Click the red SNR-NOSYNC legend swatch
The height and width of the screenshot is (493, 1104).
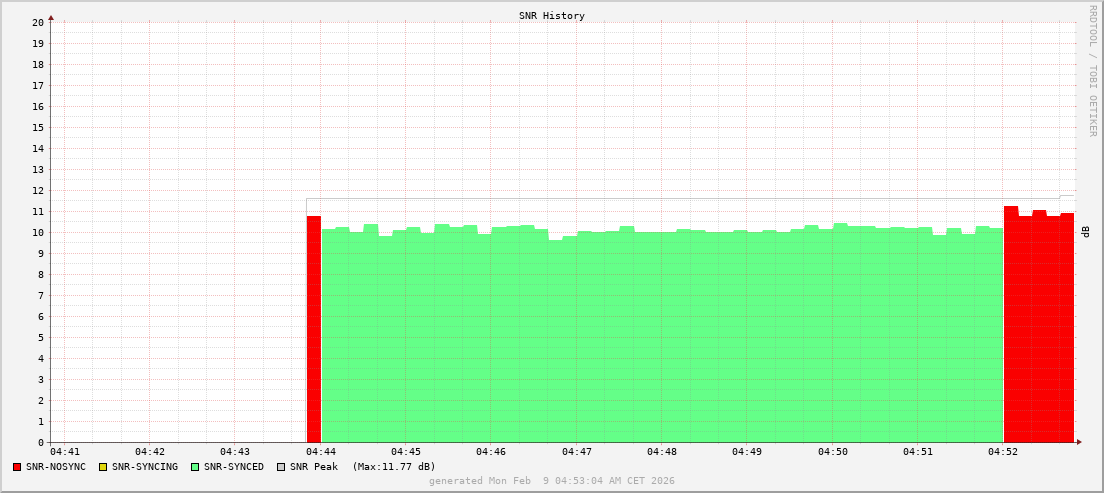click(17, 467)
